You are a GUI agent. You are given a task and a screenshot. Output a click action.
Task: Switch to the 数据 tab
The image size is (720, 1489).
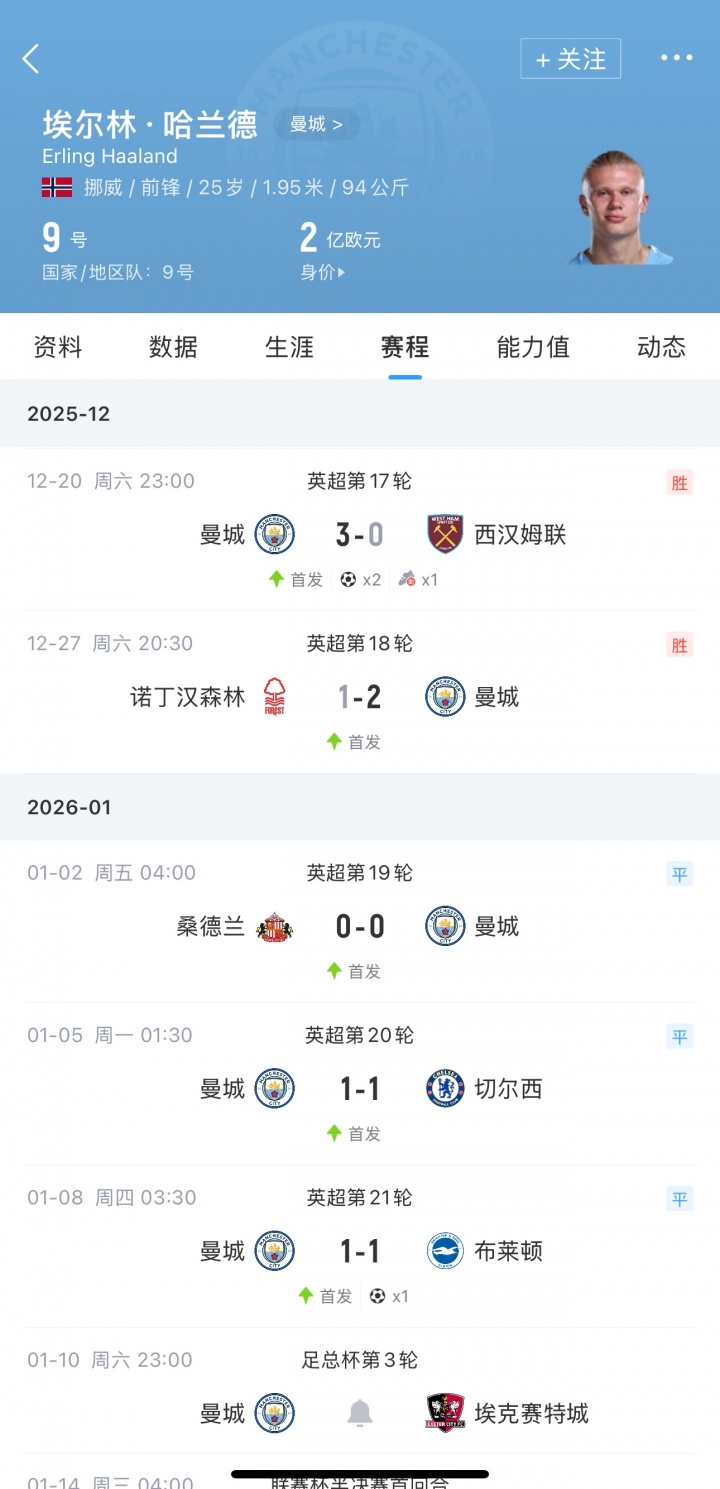pyautogui.click(x=173, y=347)
